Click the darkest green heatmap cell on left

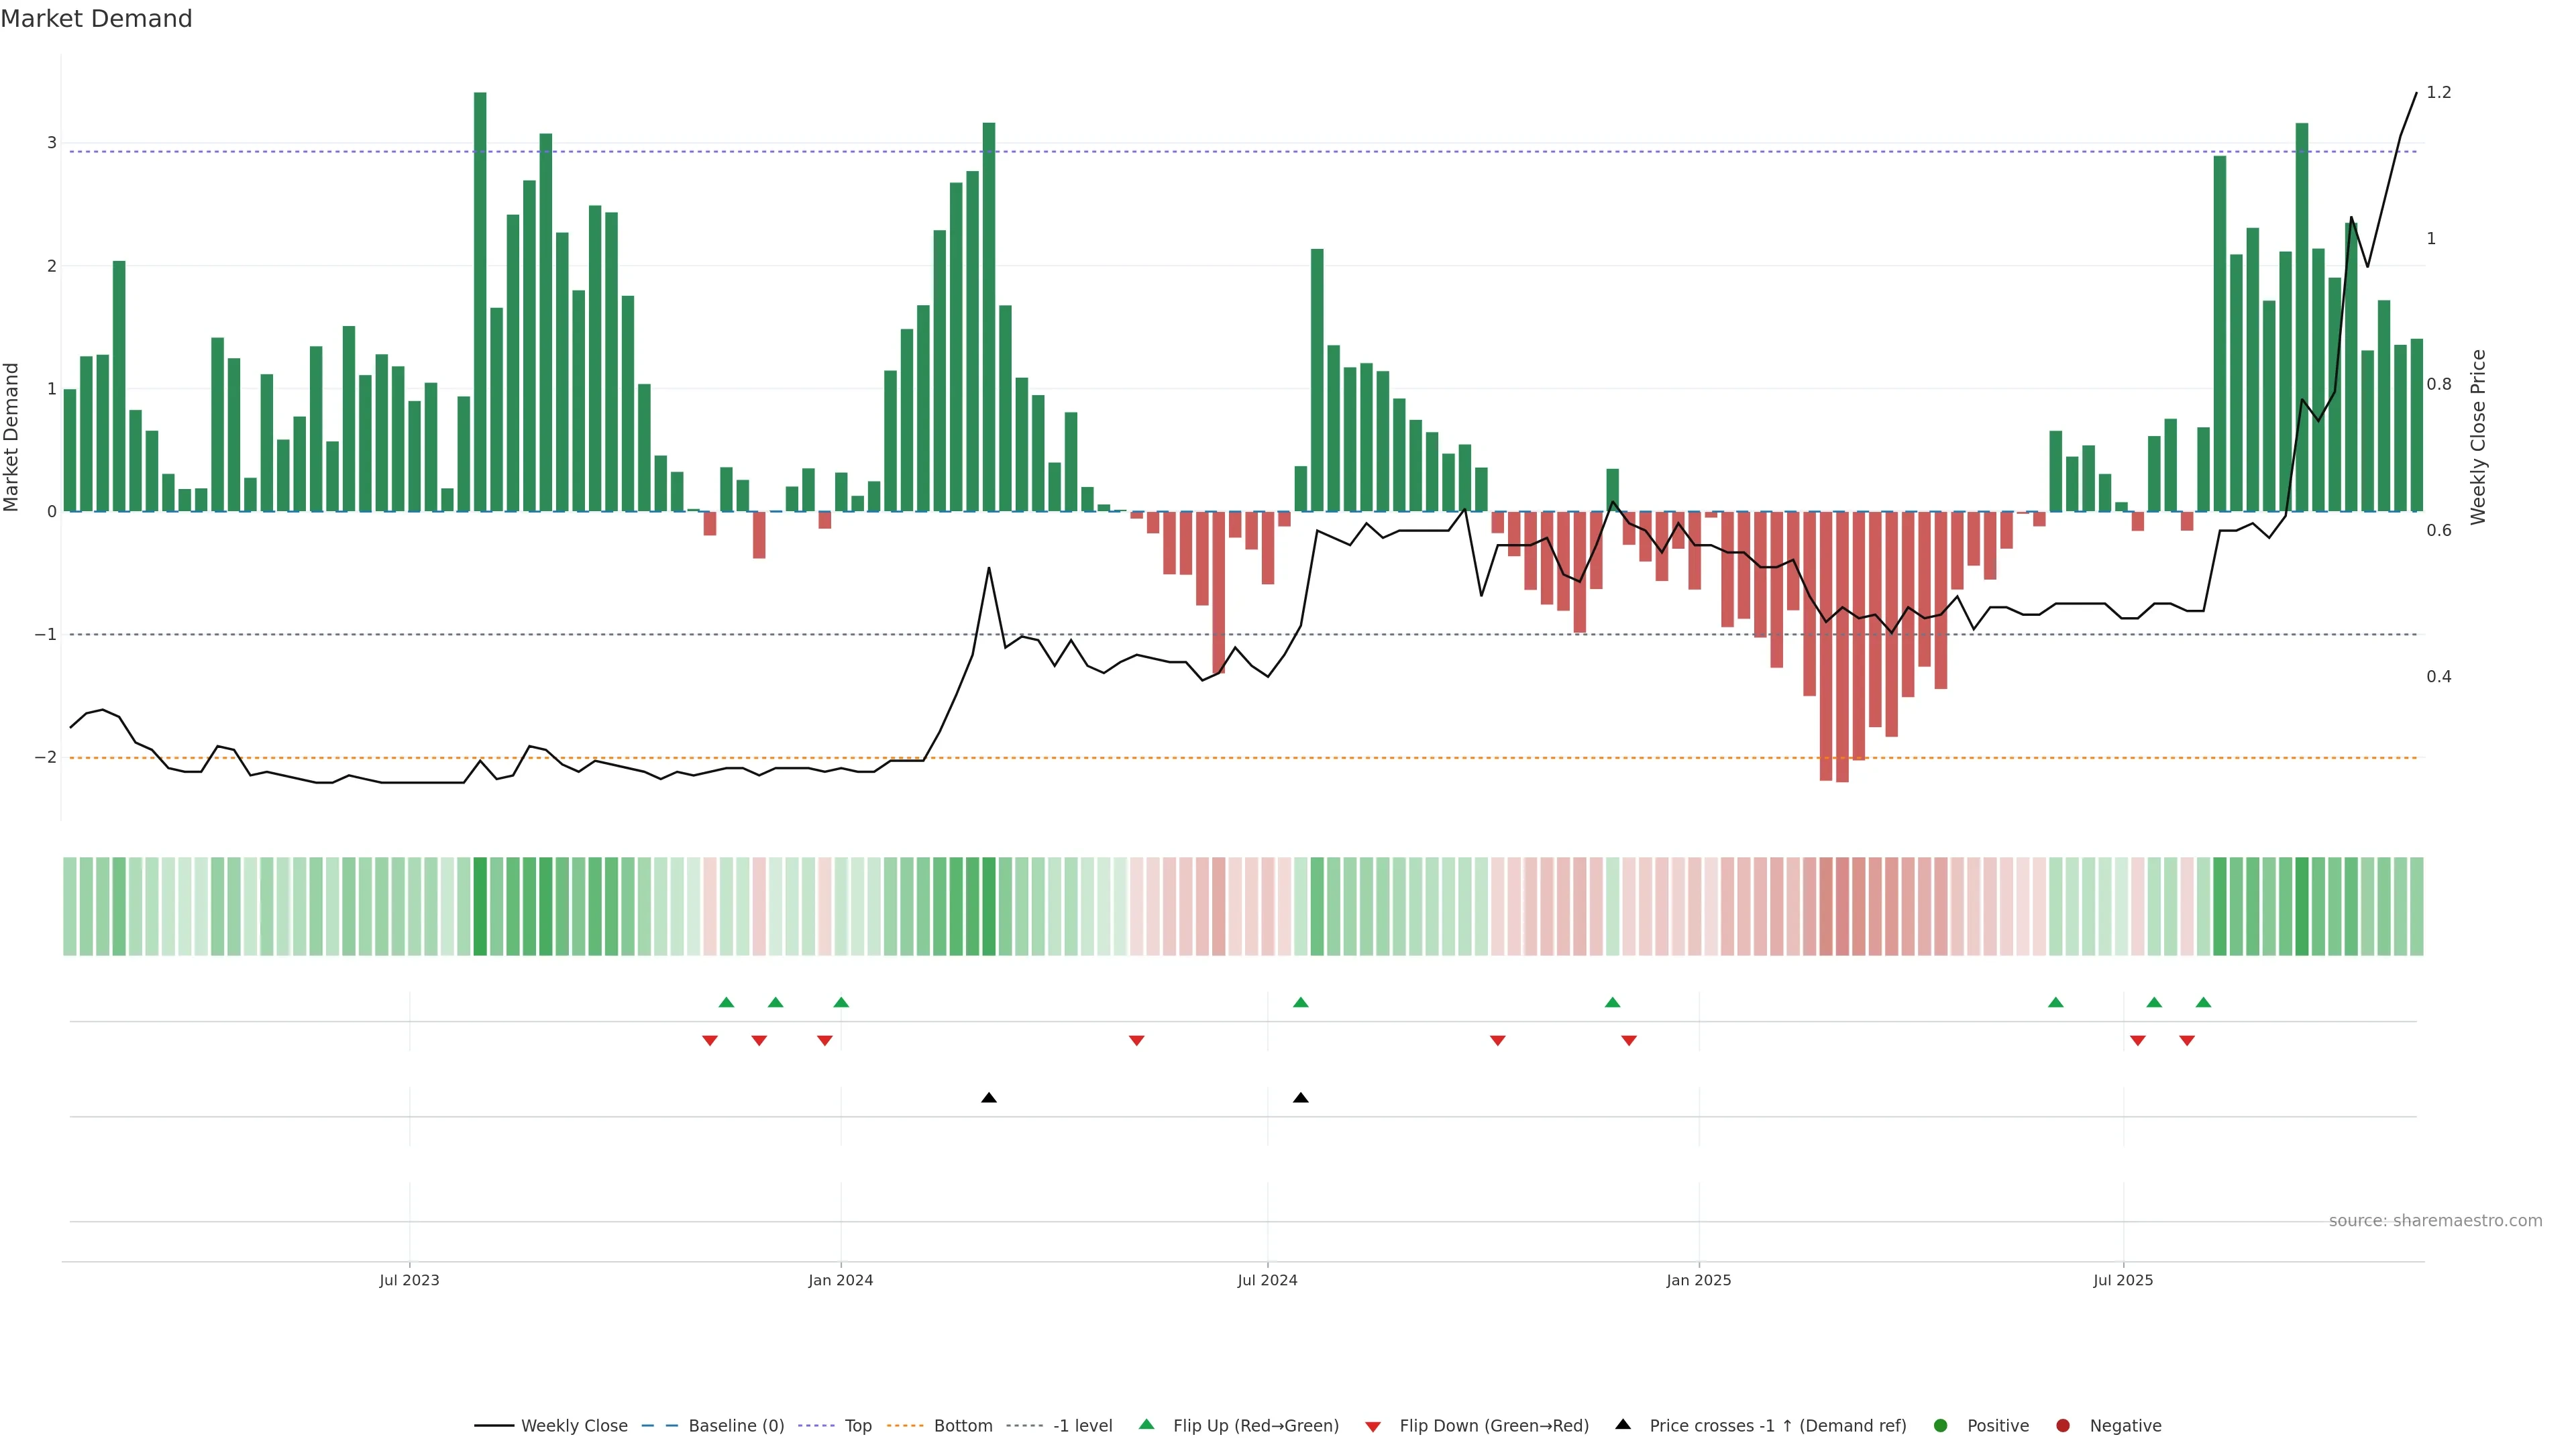tap(480, 906)
